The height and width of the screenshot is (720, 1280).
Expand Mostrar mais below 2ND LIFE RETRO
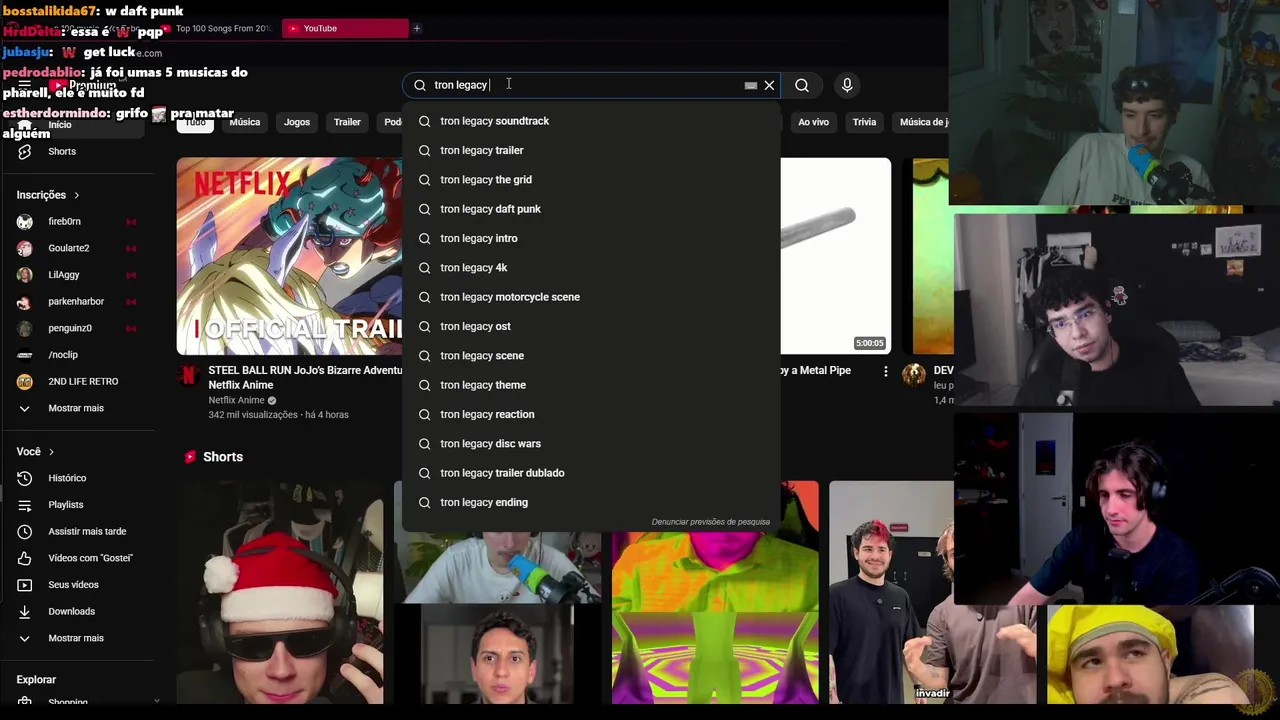76,408
